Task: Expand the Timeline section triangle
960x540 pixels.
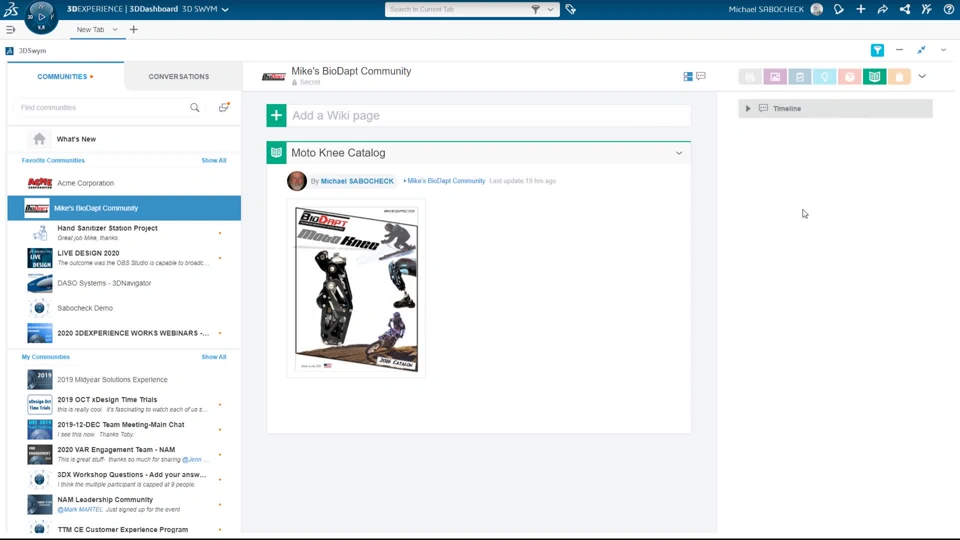Action: point(748,108)
